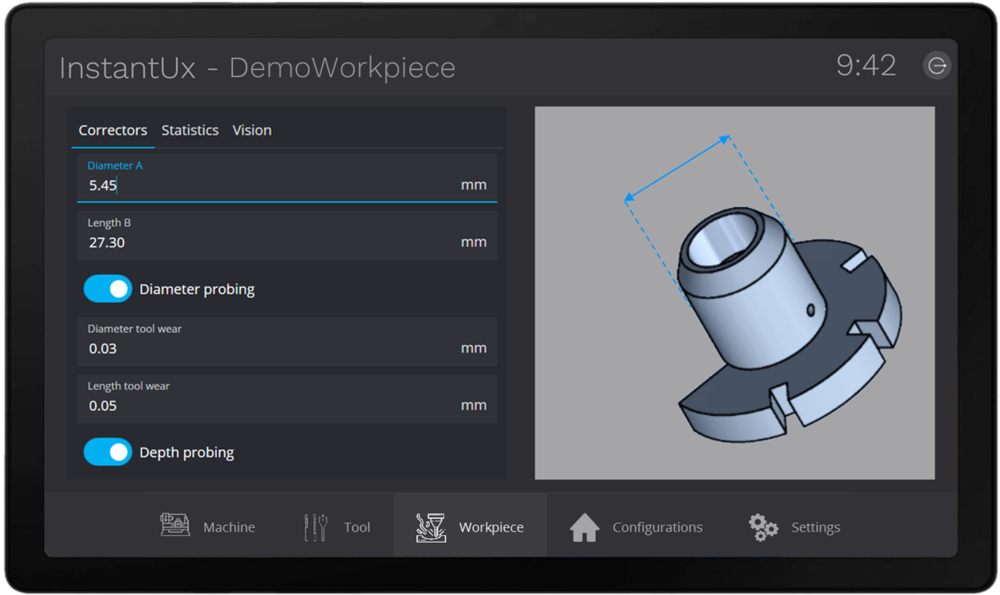1000x595 pixels.
Task: Click the Workpiece milling icon
Action: tap(431, 526)
